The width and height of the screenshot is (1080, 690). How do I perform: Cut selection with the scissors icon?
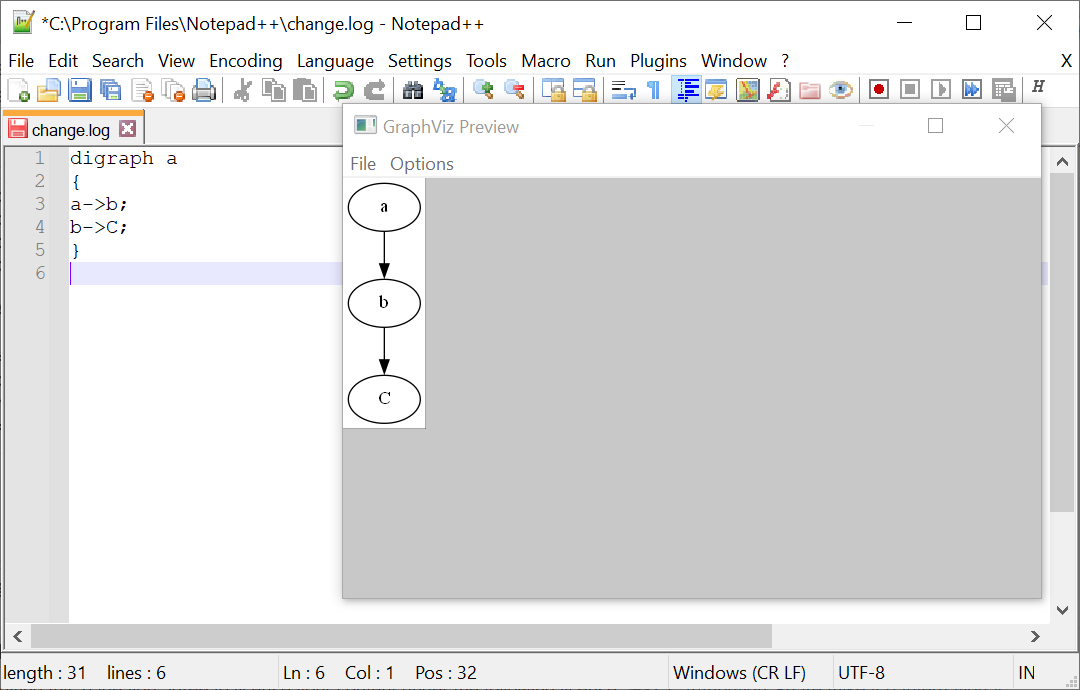click(x=242, y=90)
